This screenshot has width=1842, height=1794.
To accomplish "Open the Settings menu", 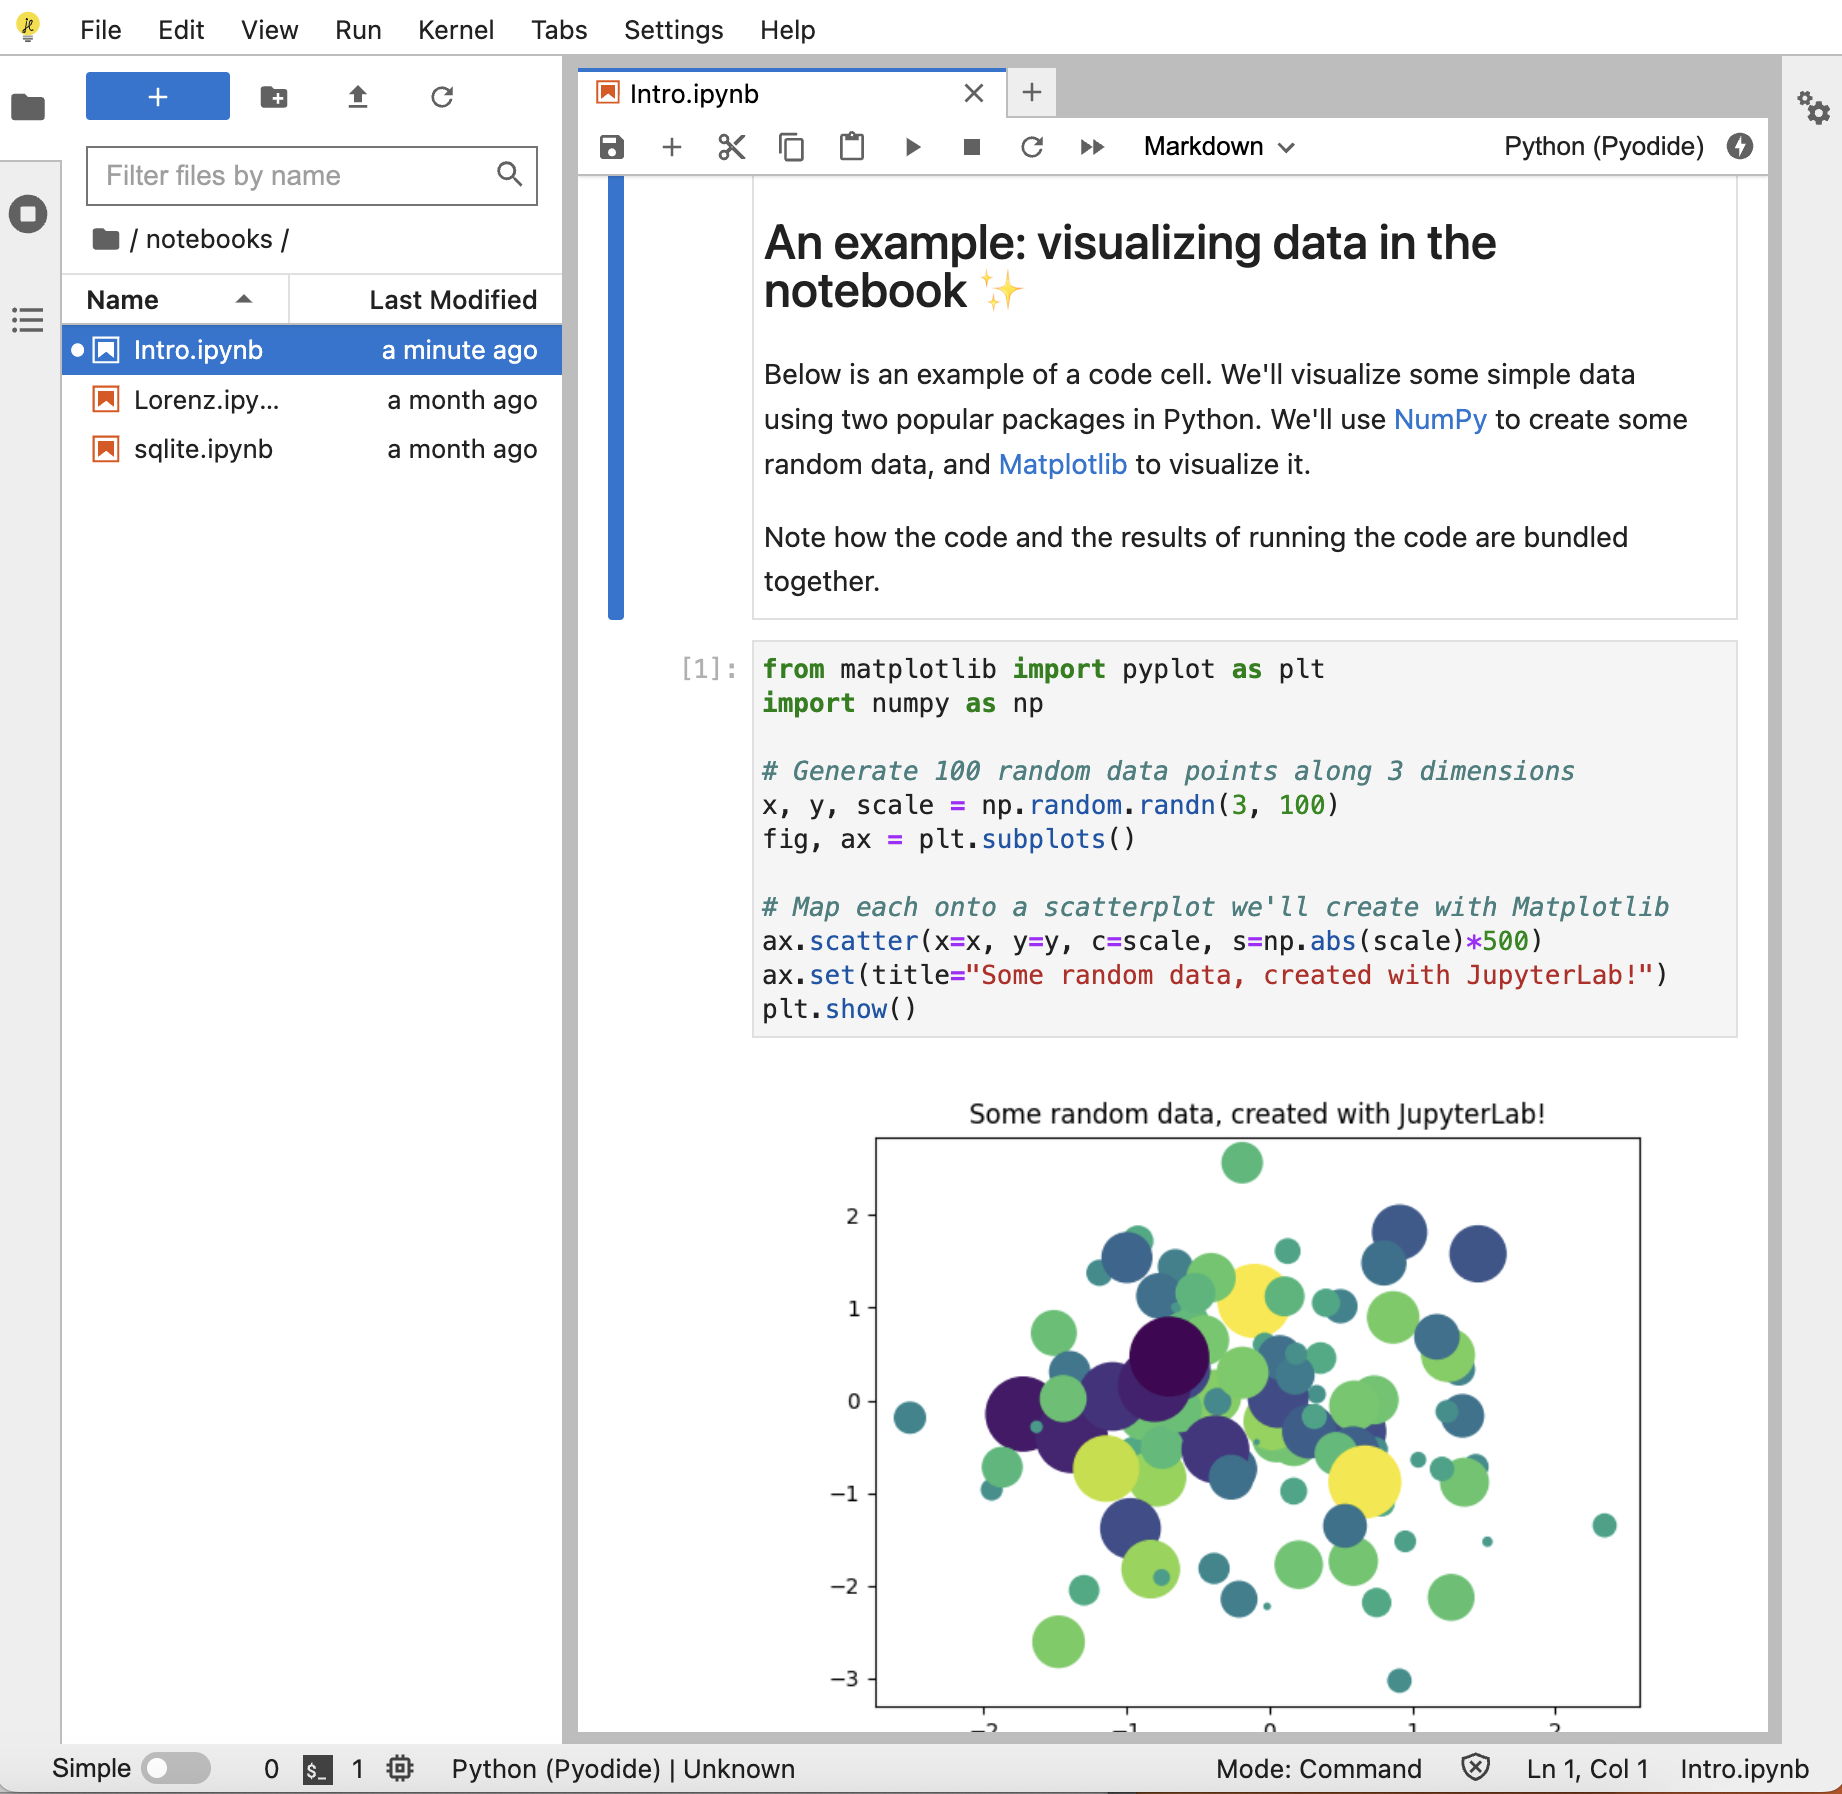I will coord(674,30).
